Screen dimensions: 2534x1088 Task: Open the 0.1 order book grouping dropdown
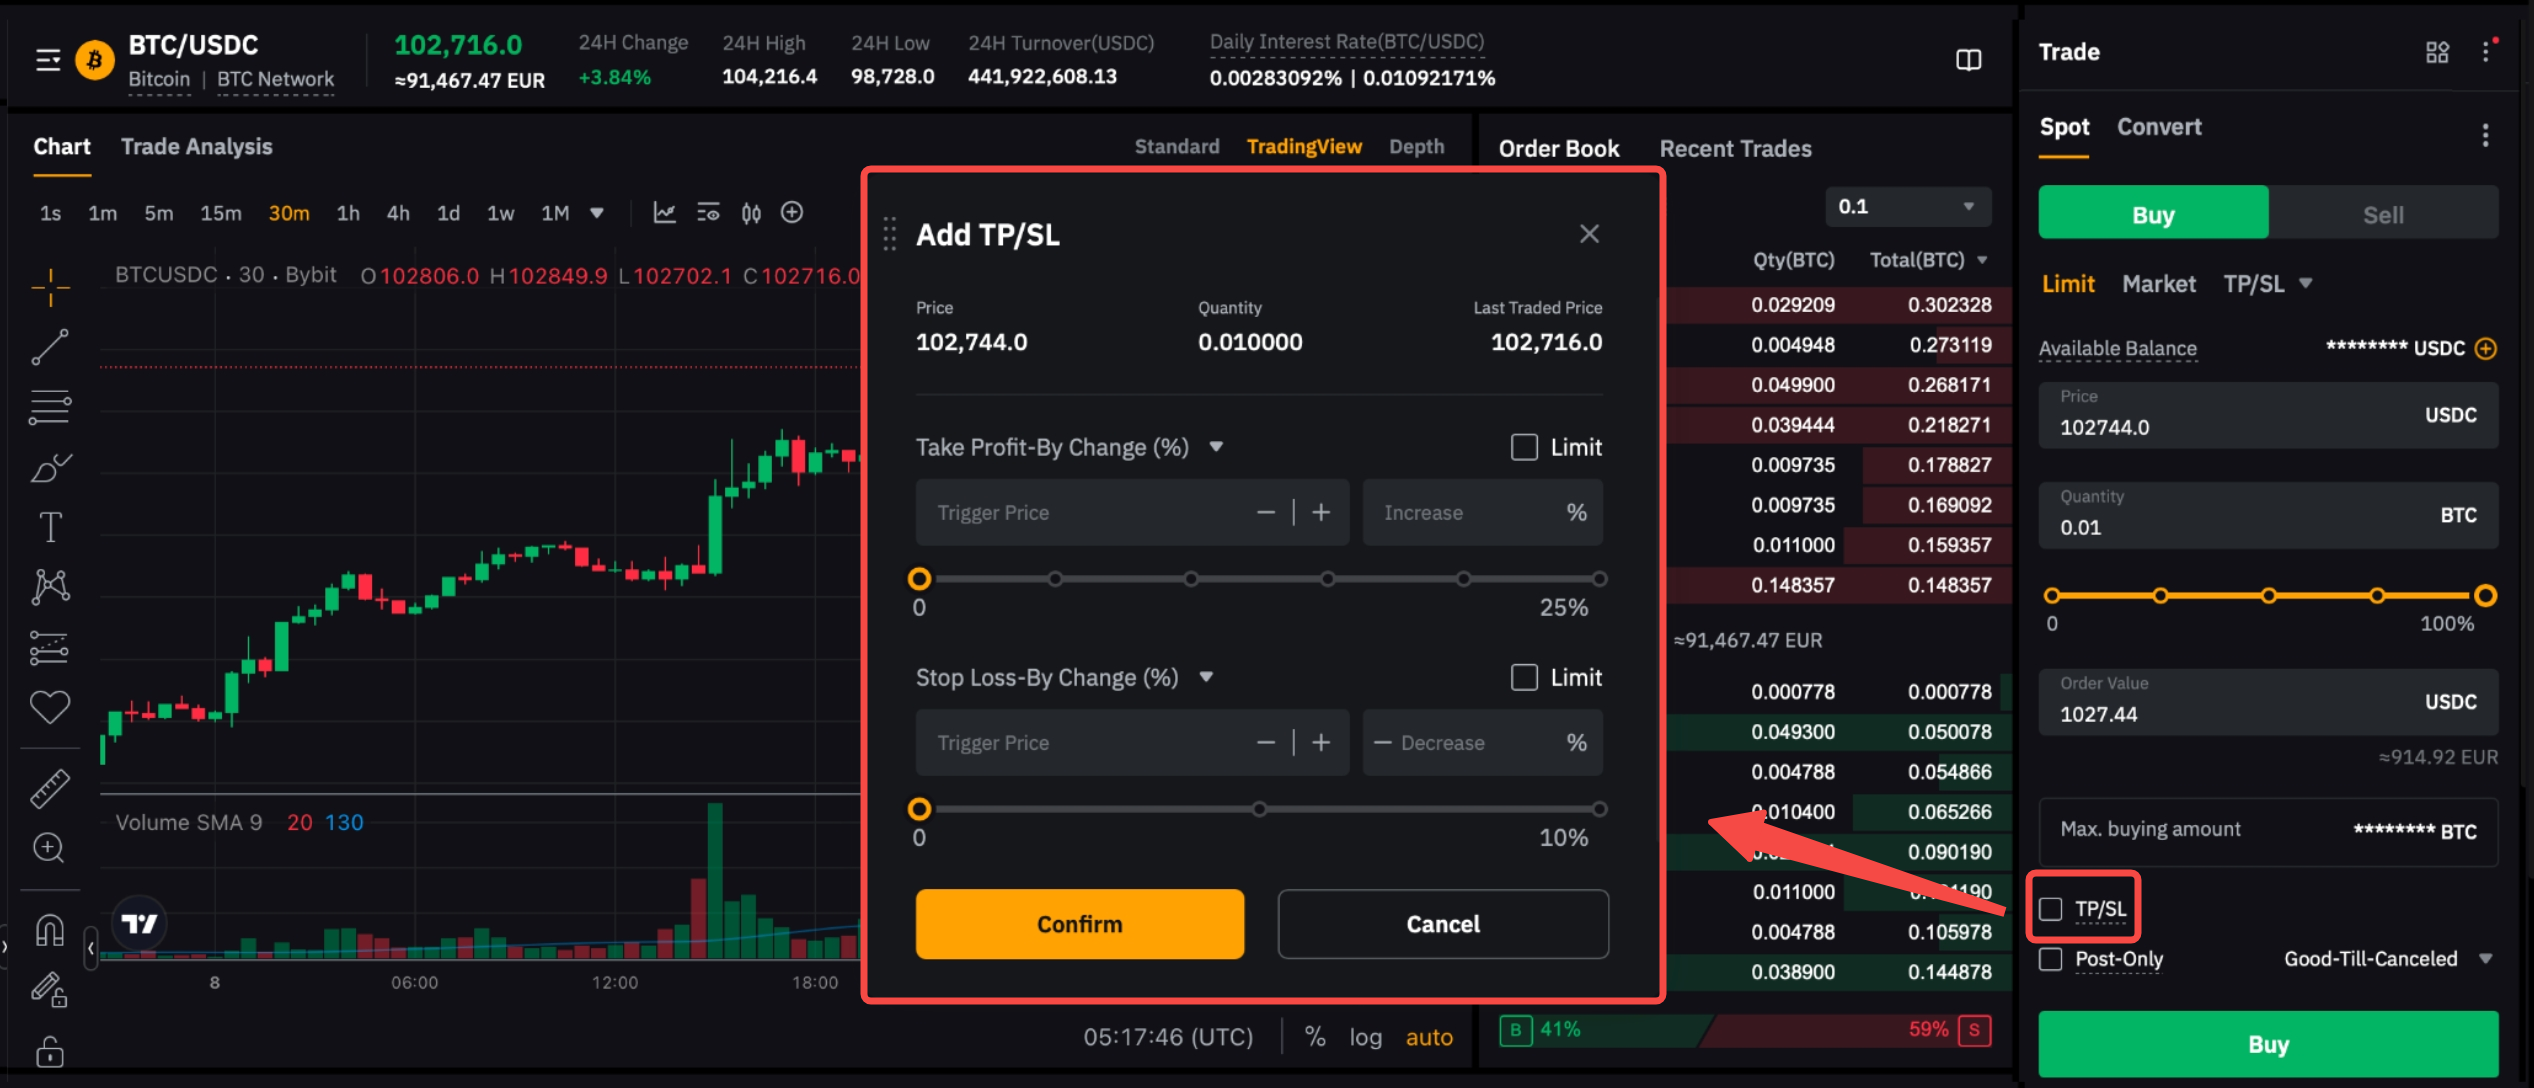1907,207
